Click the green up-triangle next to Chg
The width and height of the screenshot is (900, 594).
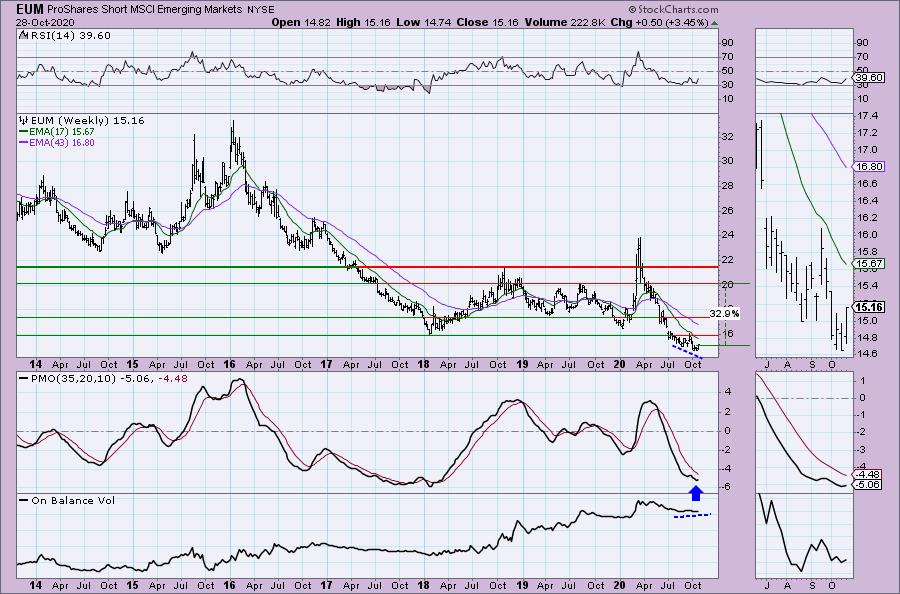[x=714, y=23]
